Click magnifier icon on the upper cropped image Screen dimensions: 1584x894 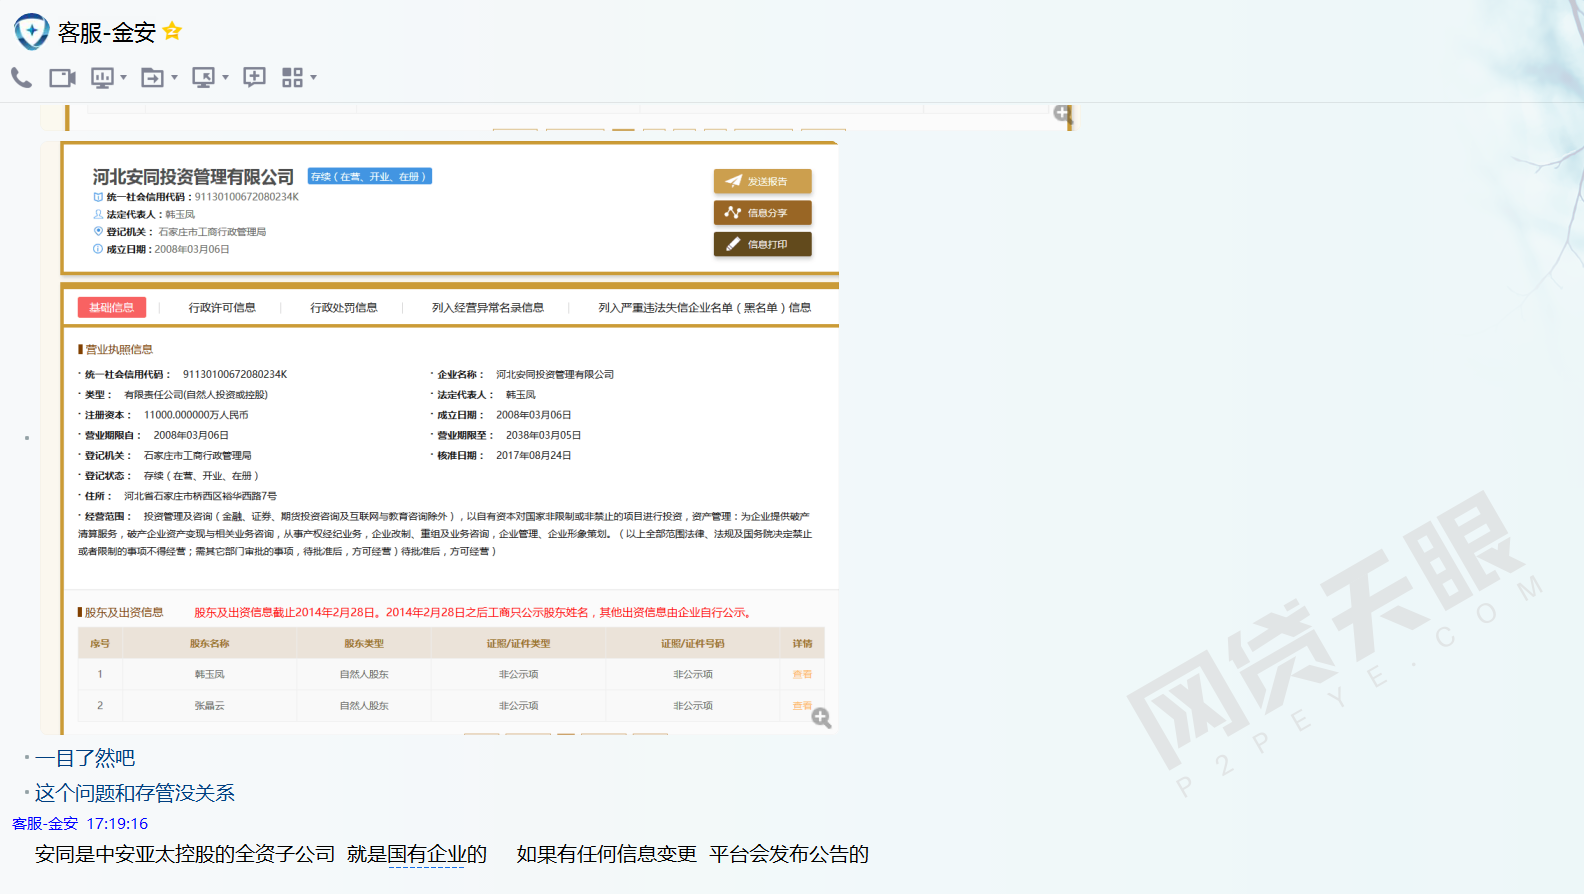[1063, 114]
